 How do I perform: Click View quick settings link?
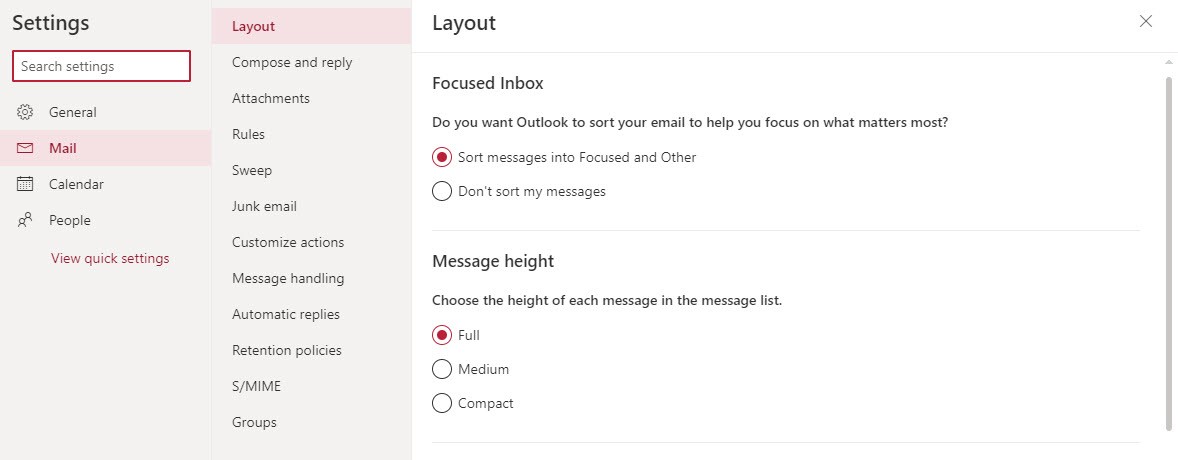pos(110,258)
